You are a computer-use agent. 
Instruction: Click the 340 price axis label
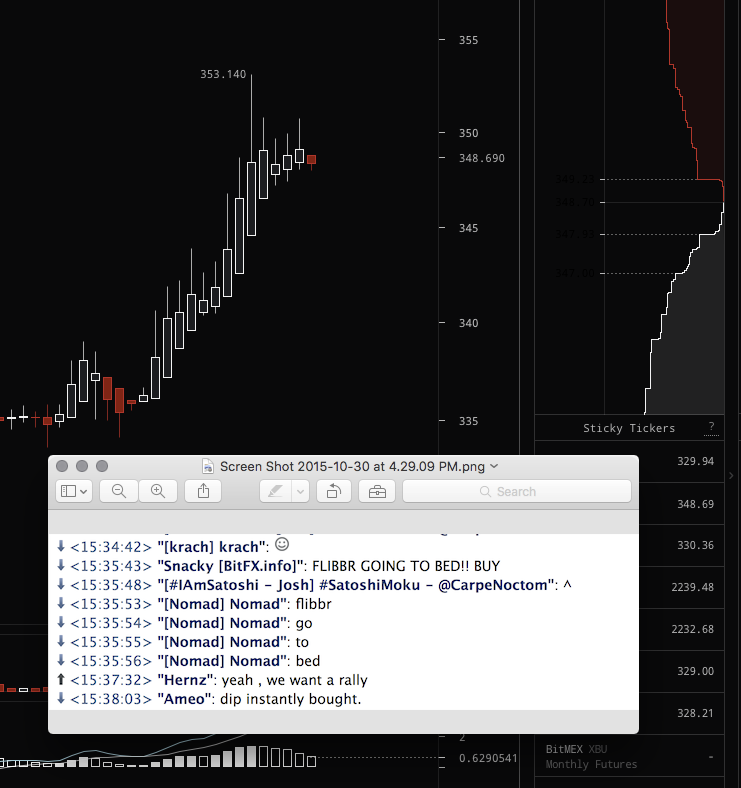coord(469,323)
